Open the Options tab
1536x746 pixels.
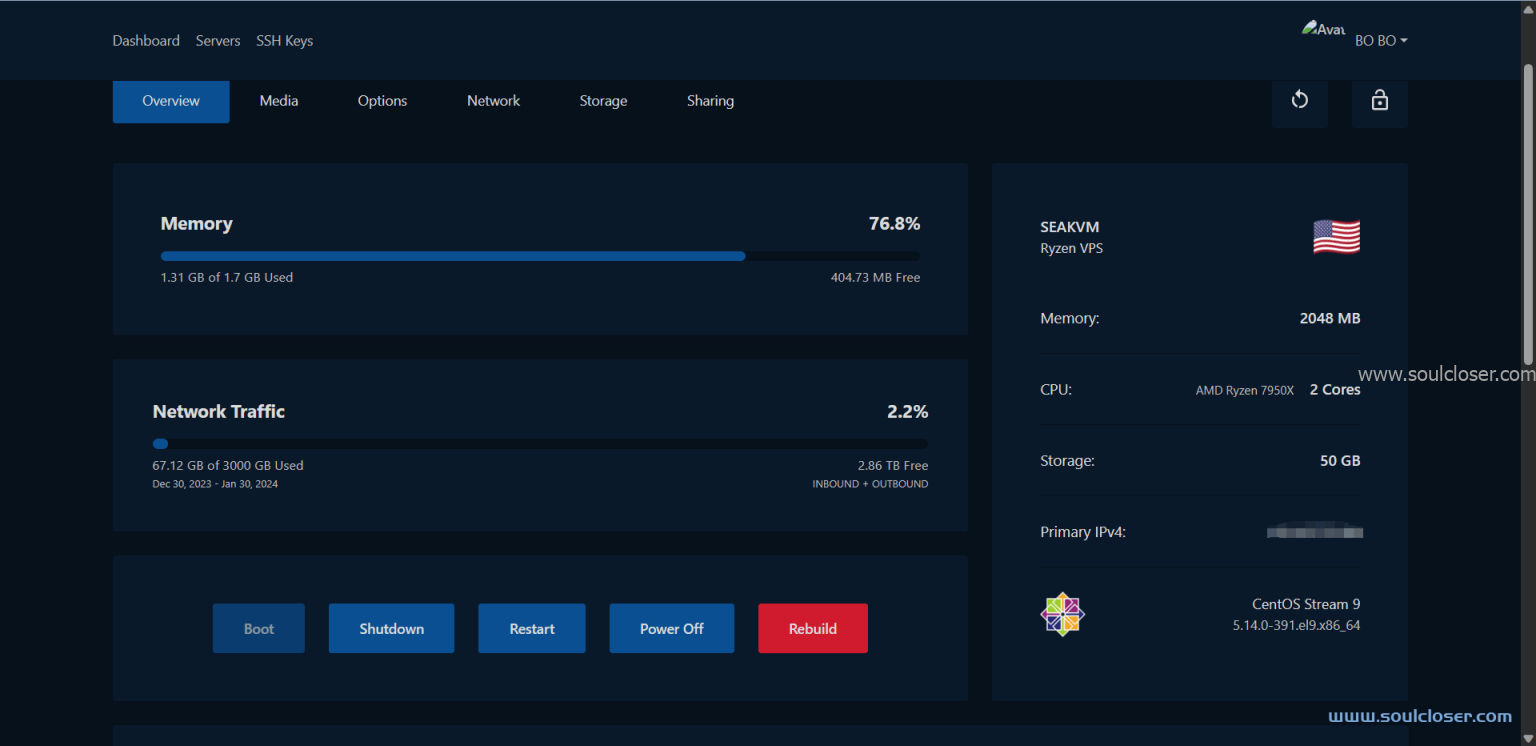click(x=382, y=101)
